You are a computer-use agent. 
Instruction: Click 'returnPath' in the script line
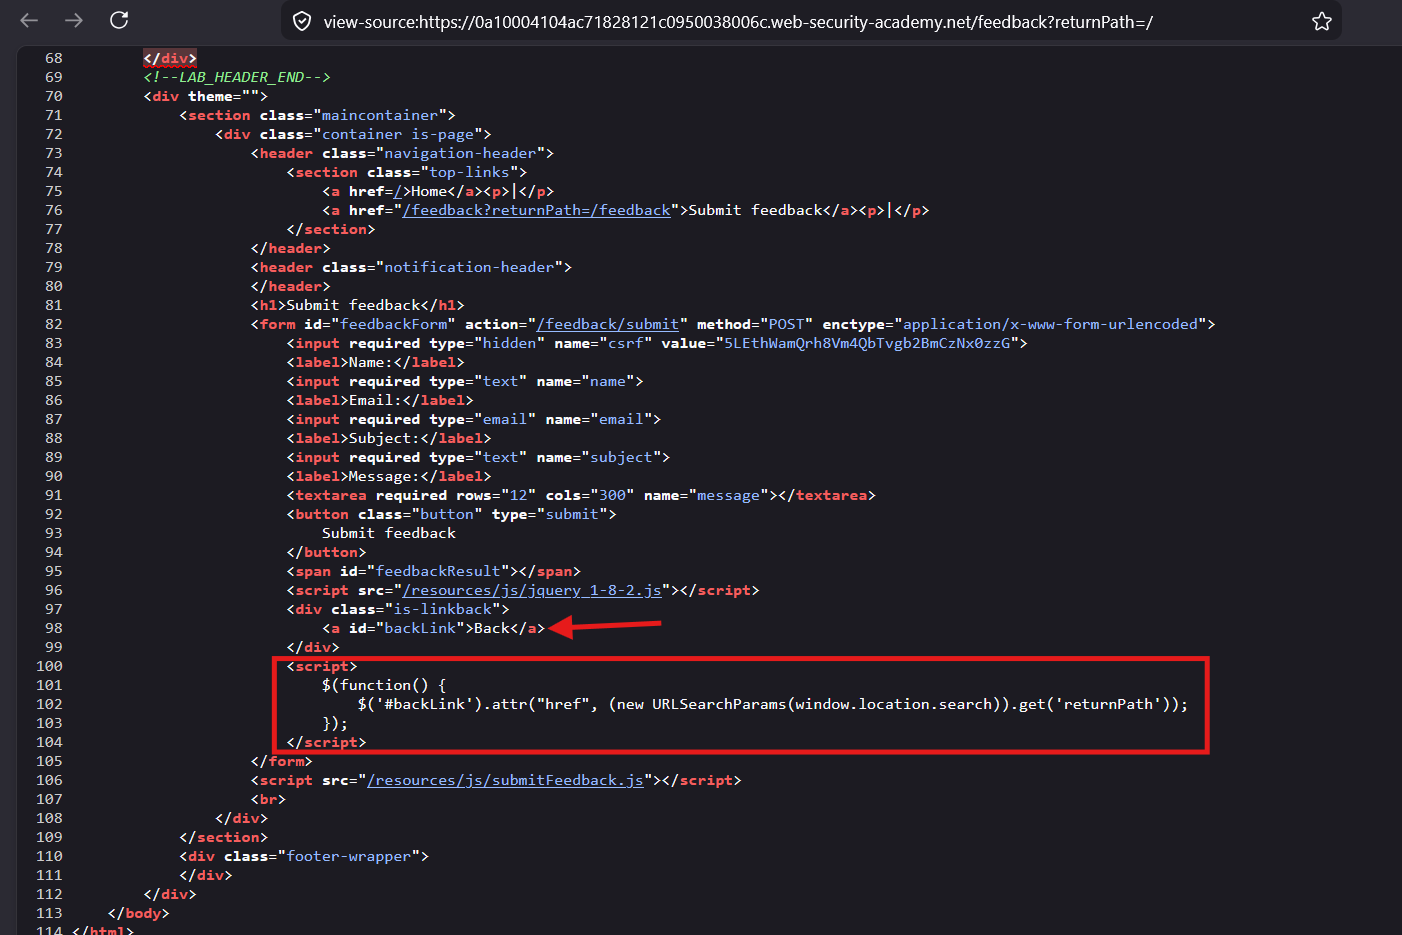point(1108,704)
